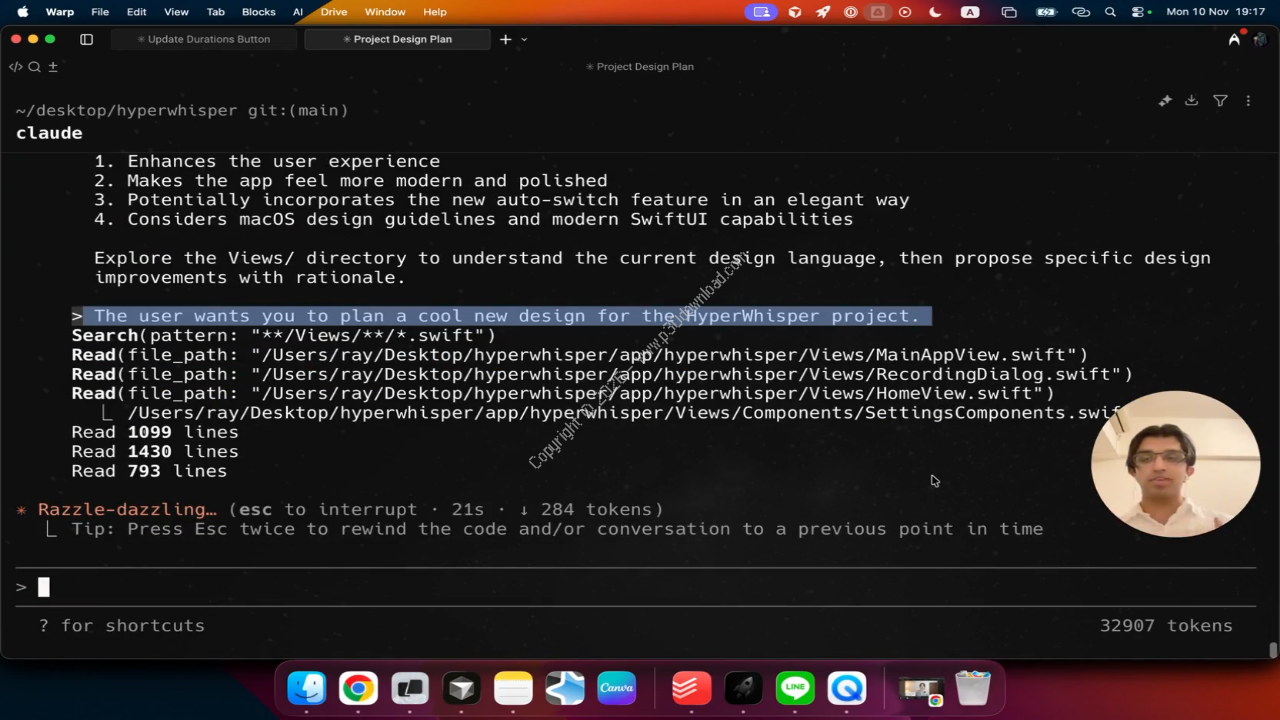Viewport: 1280px width, 720px height.
Task: Open Canva from the dock
Action: tap(617, 688)
